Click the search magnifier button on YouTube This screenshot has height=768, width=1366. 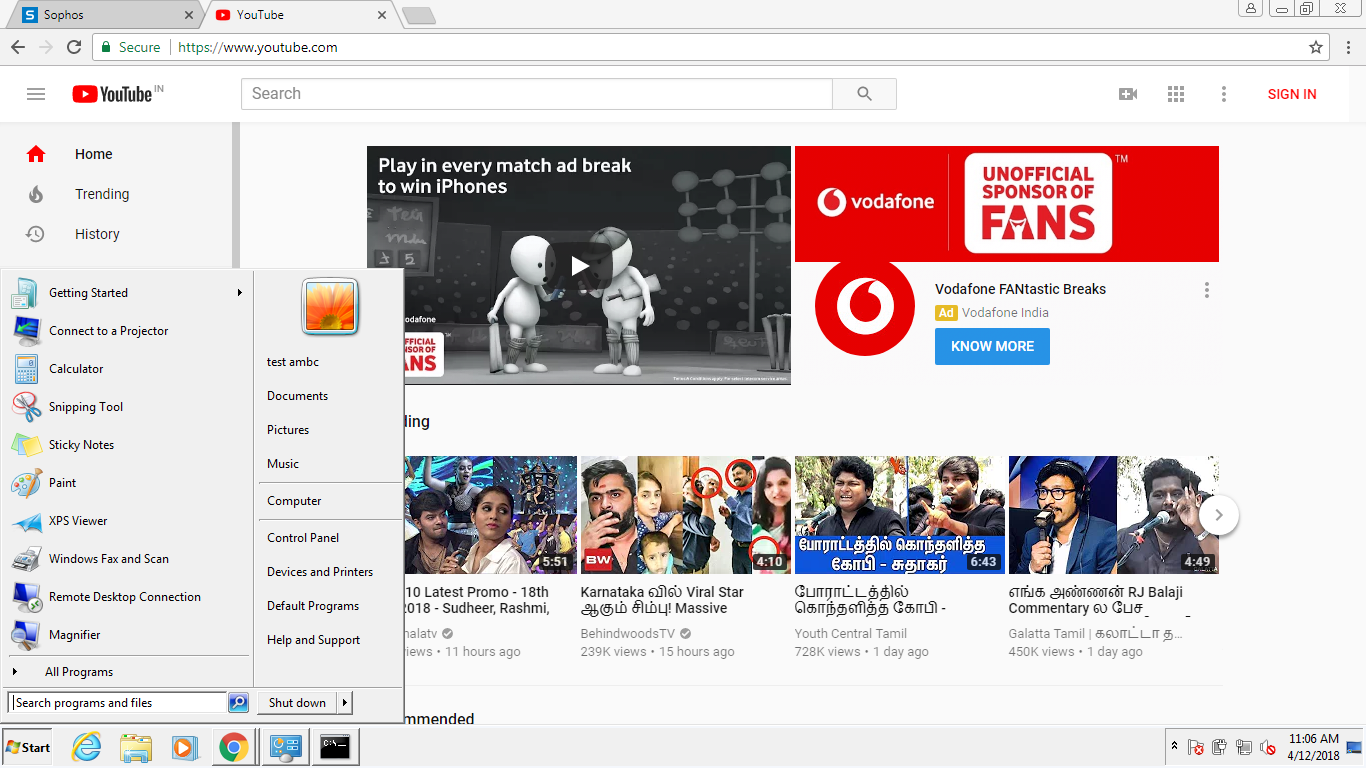coord(865,94)
